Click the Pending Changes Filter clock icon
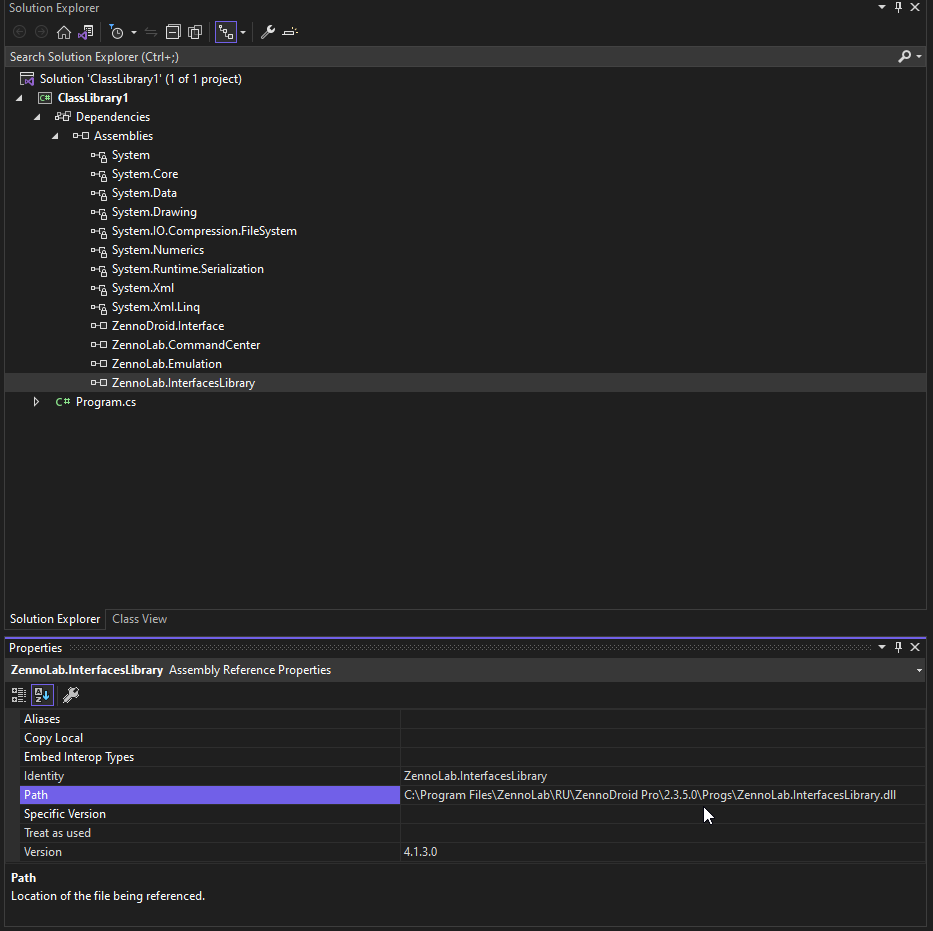This screenshot has width=933, height=931. click(116, 32)
